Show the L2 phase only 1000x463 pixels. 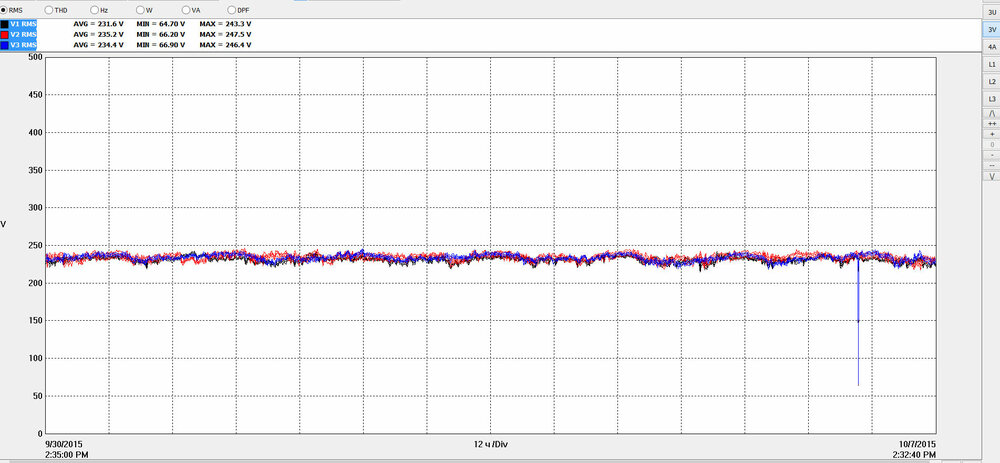coord(991,81)
